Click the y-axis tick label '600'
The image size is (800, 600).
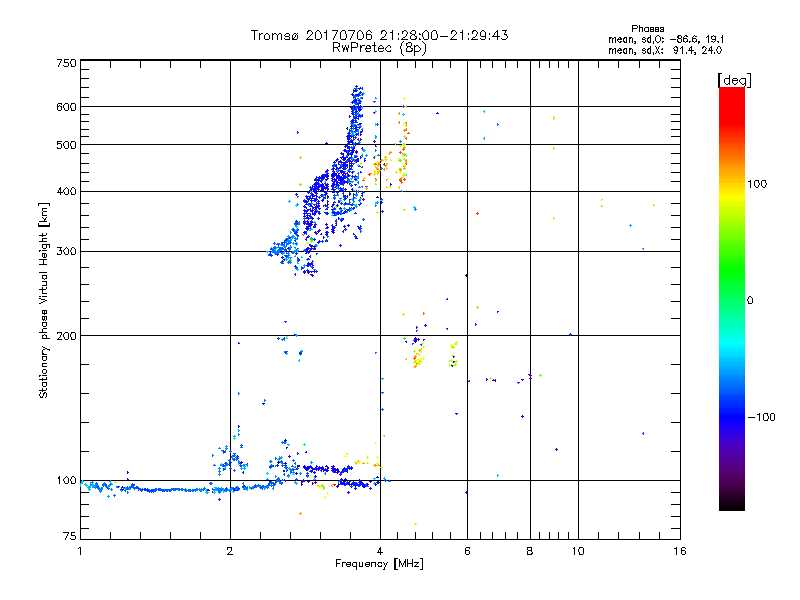coord(66,107)
